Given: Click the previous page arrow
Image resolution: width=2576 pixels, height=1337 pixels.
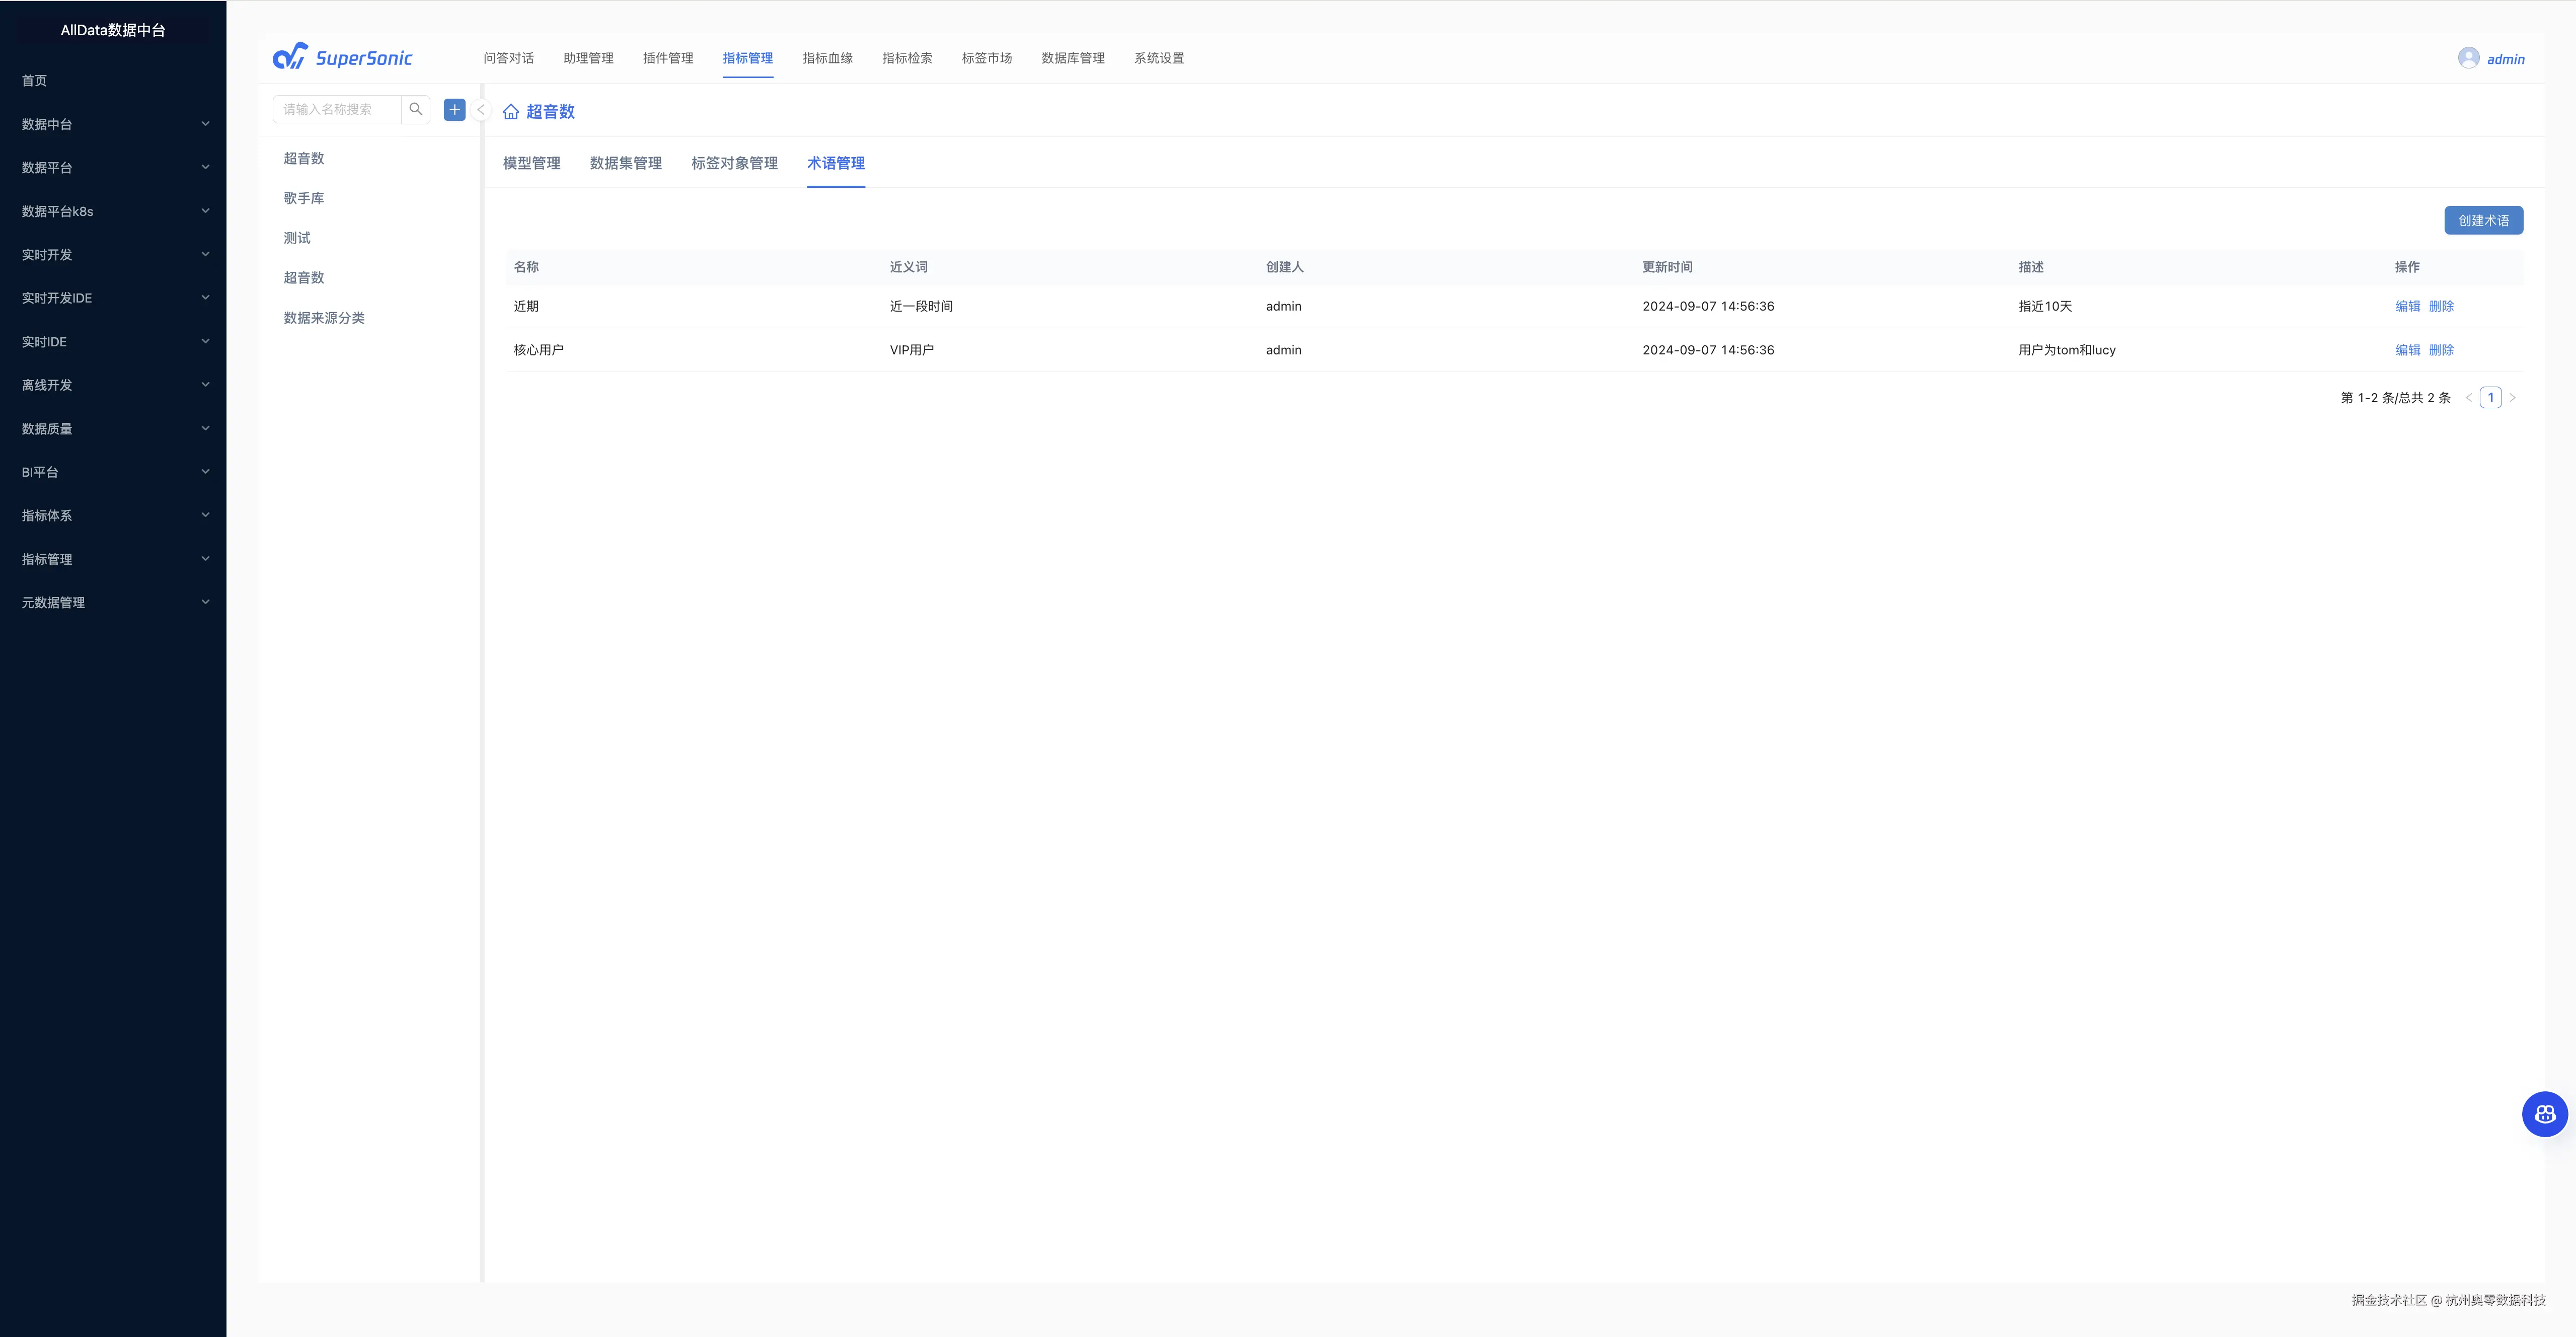Looking at the screenshot, I should coord(2468,398).
